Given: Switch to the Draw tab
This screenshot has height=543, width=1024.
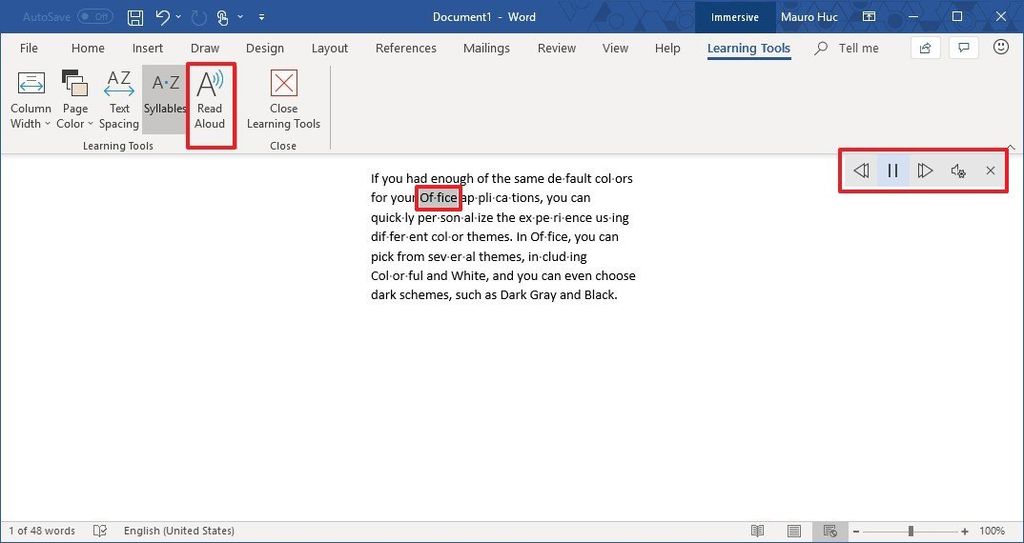Looking at the screenshot, I should [205, 48].
